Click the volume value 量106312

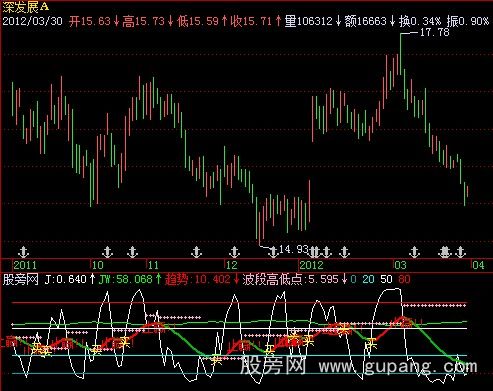[309, 21]
